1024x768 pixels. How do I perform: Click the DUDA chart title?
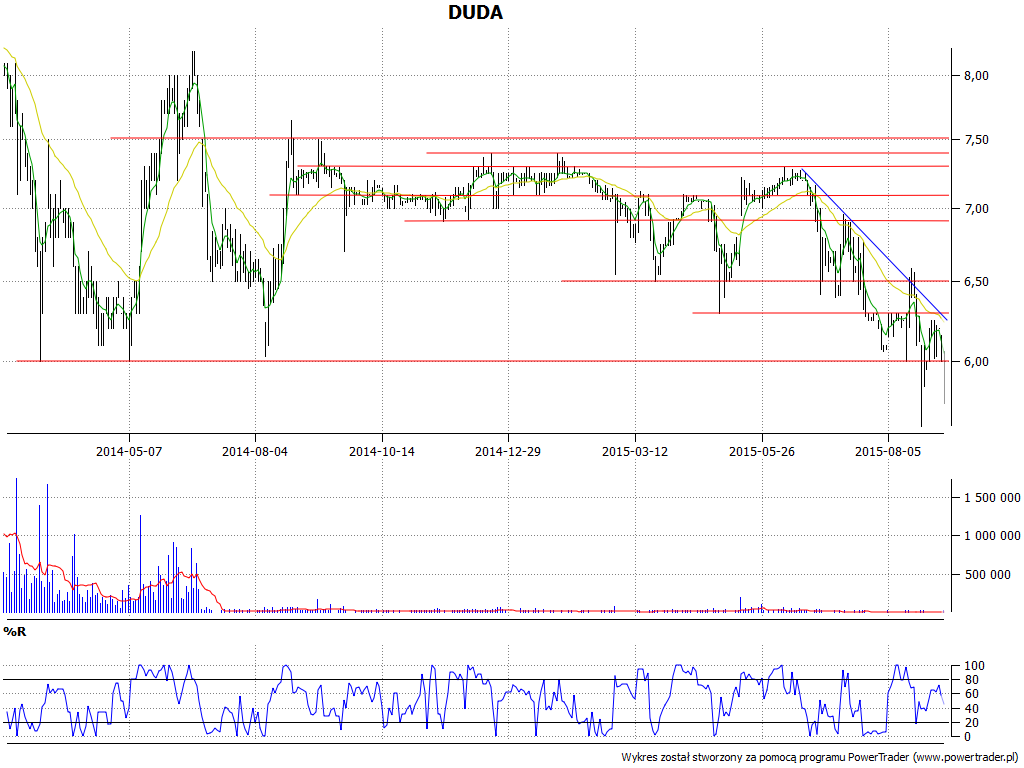coord(475,12)
